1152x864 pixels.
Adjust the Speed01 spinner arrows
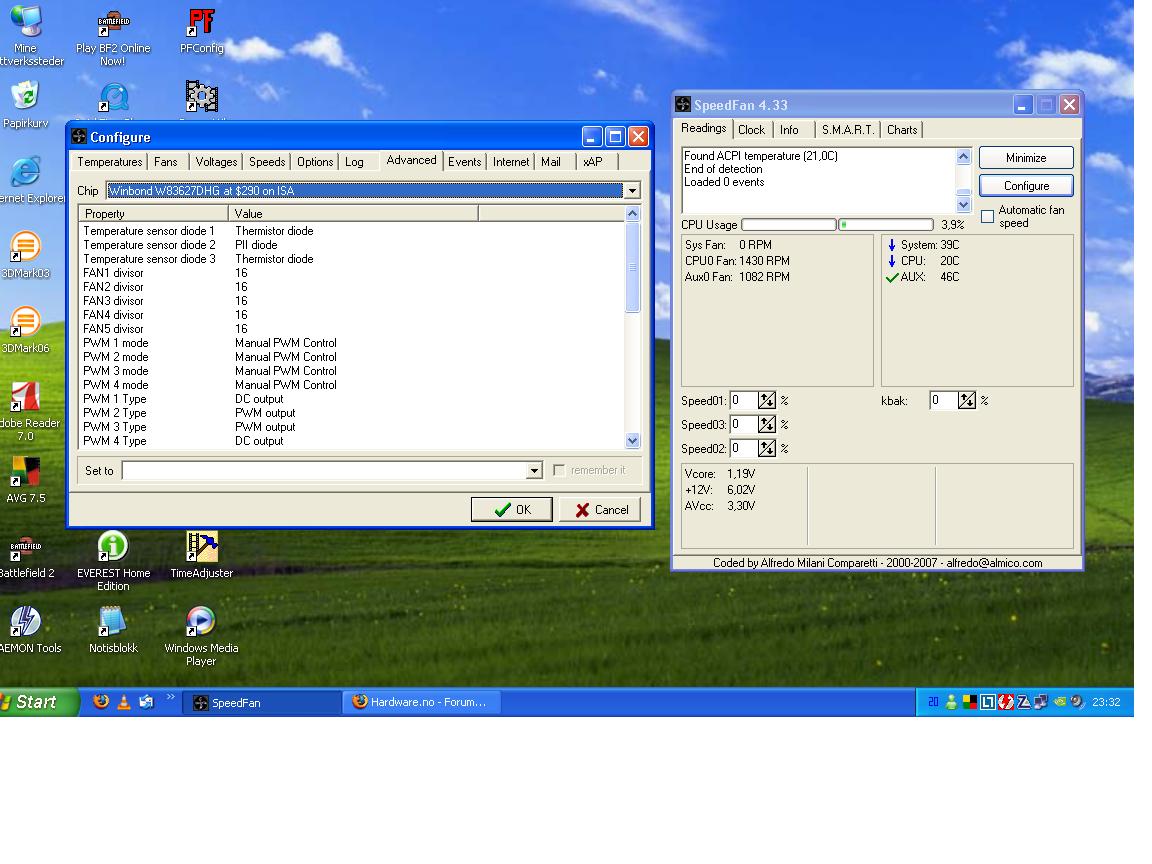pos(766,400)
